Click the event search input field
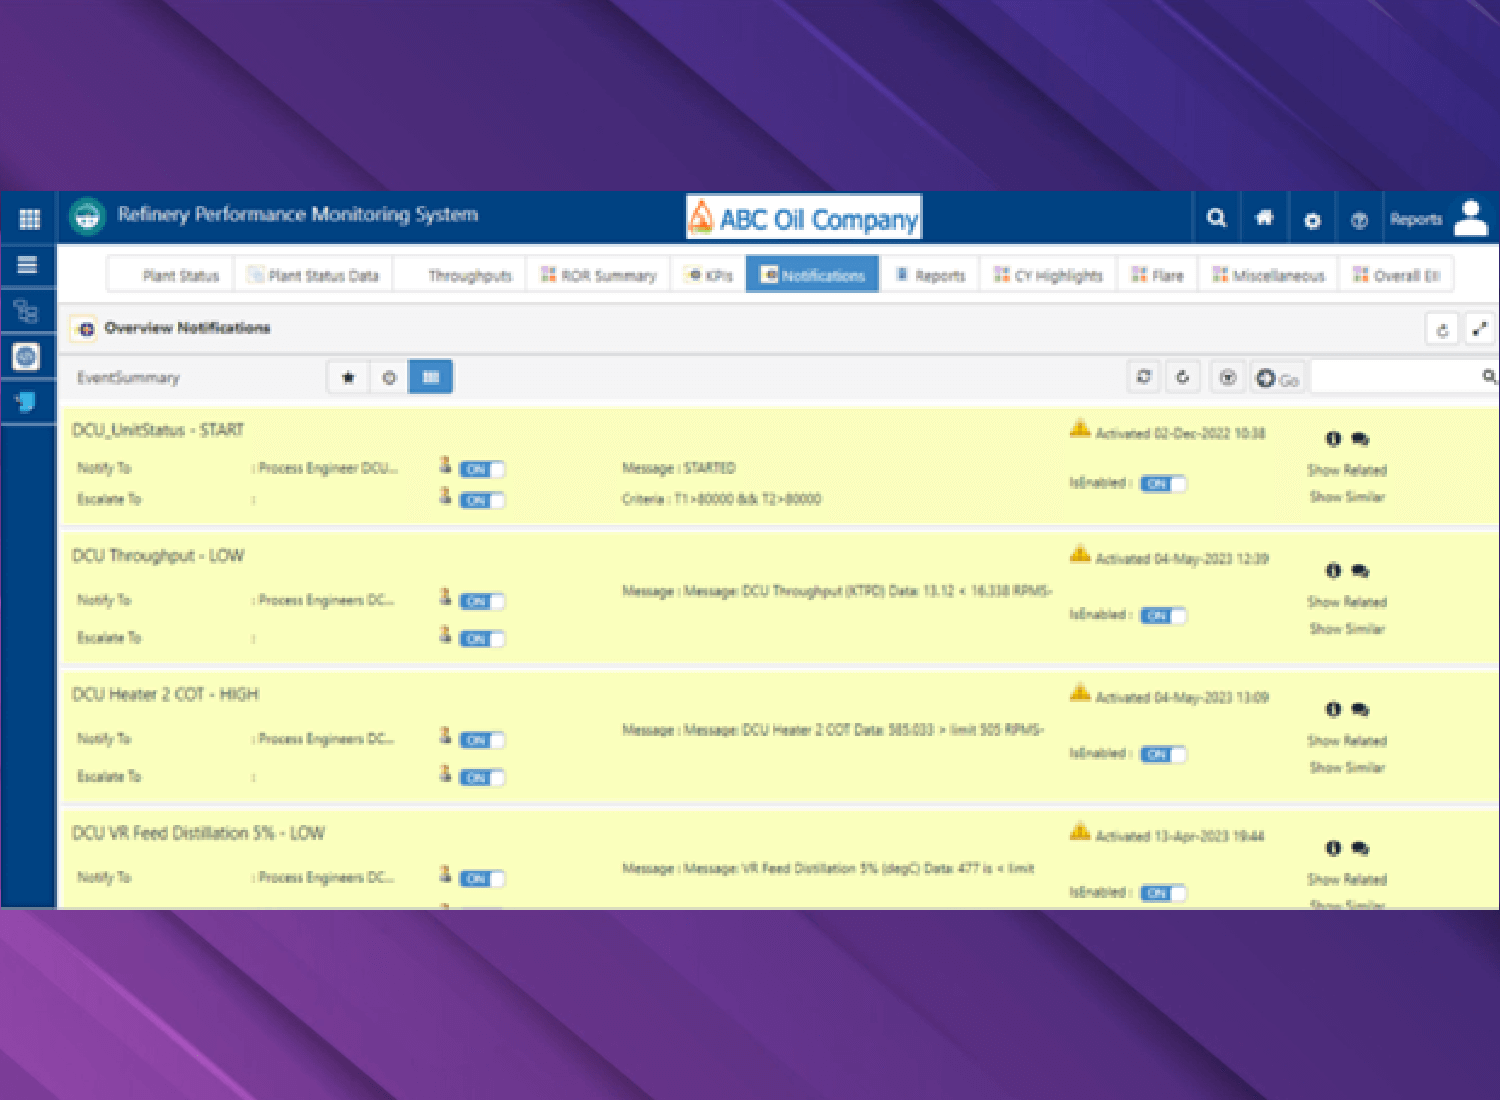Screen dimensions: 1500x1100 tap(1395, 378)
